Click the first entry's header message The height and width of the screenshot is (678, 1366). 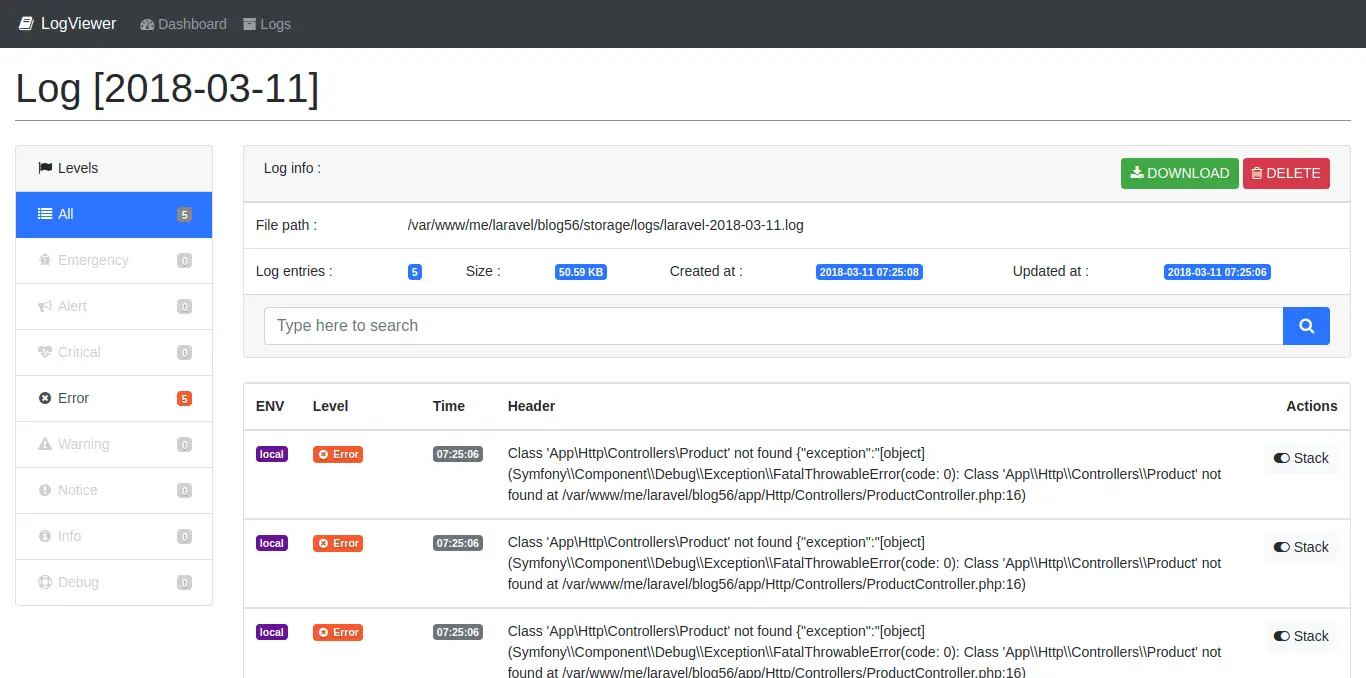coord(865,474)
